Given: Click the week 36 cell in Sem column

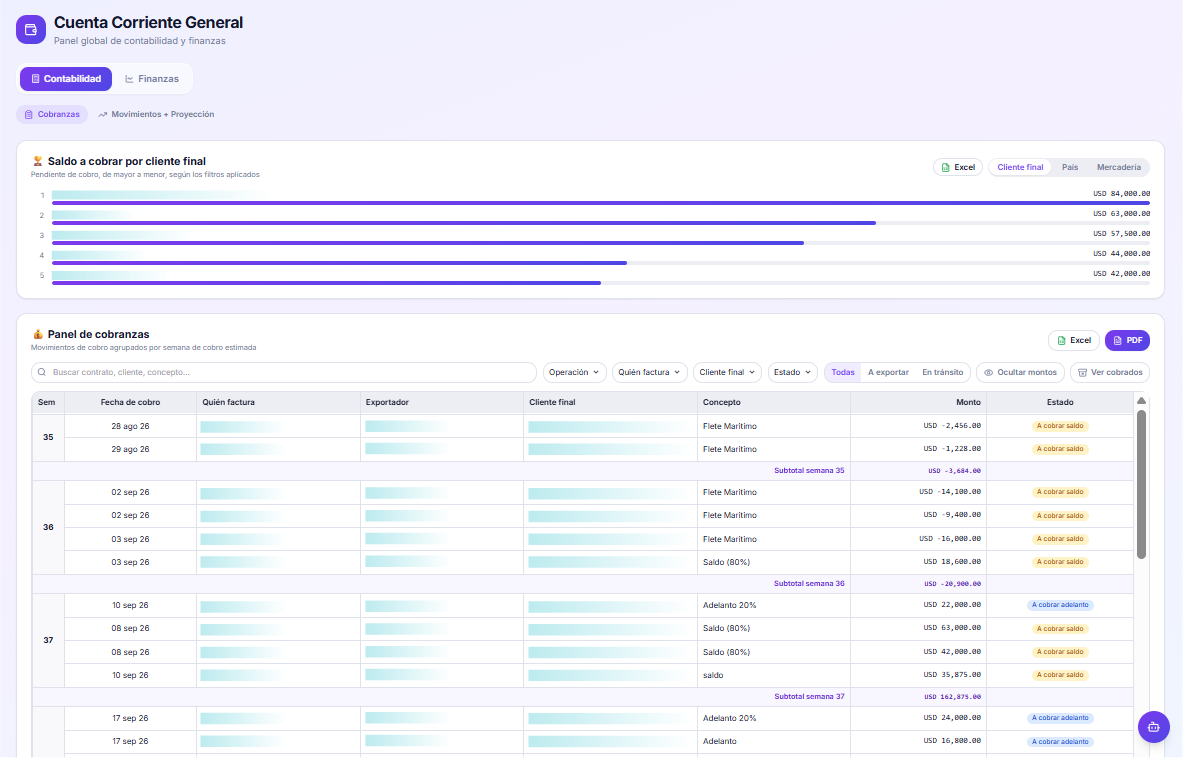Looking at the screenshot, I should pyautogui.click(x=48, y=527).
